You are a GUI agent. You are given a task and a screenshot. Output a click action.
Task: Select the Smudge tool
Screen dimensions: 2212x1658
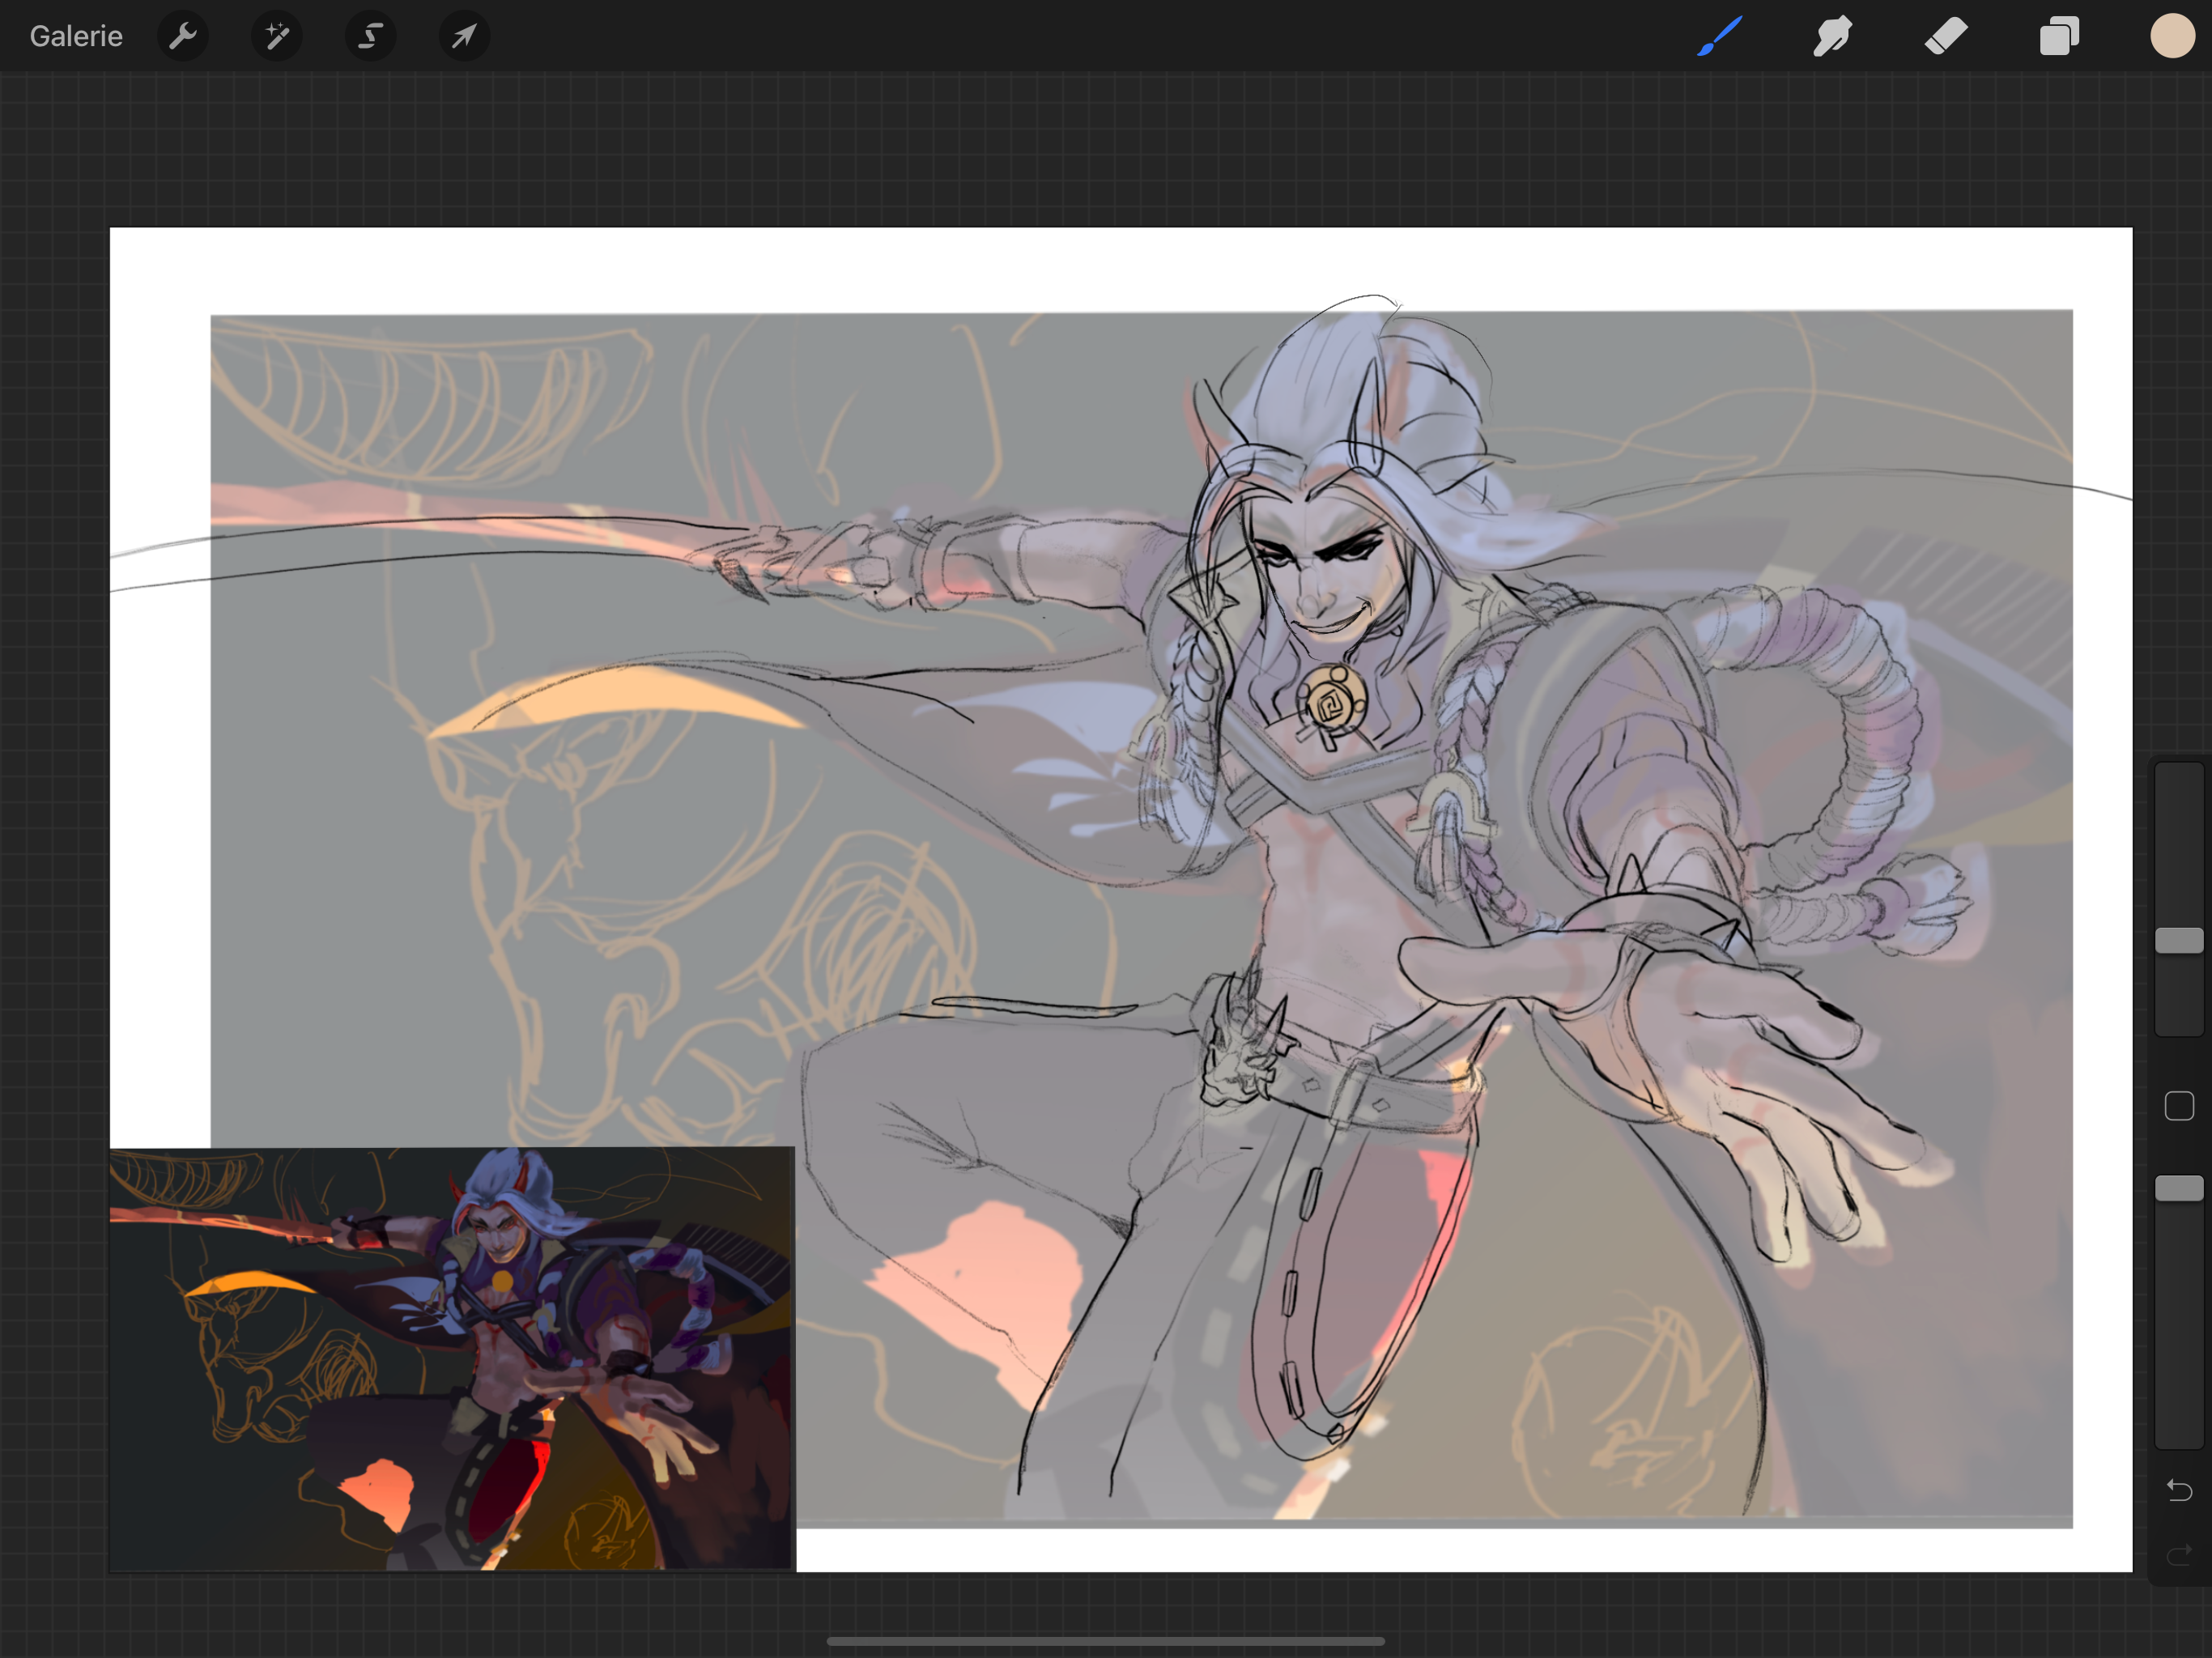coord(1833,37)
